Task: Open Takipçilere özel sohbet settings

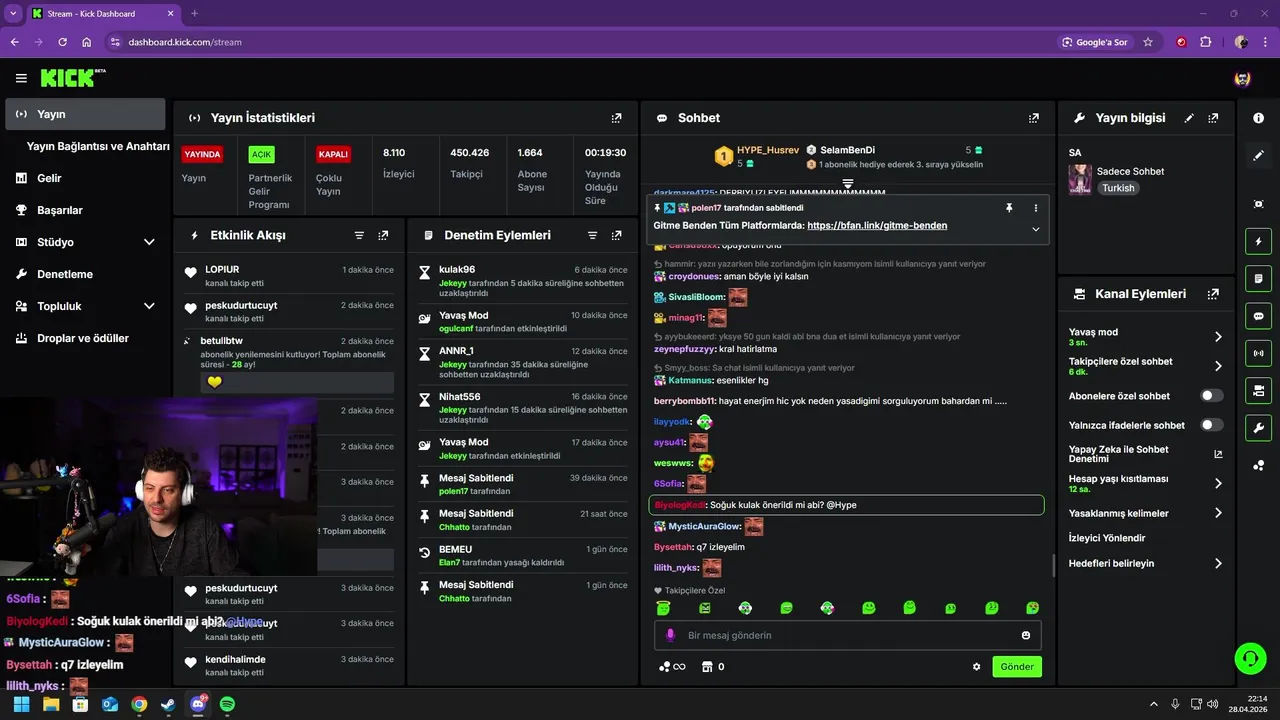Action: [x=1146, y=366]
